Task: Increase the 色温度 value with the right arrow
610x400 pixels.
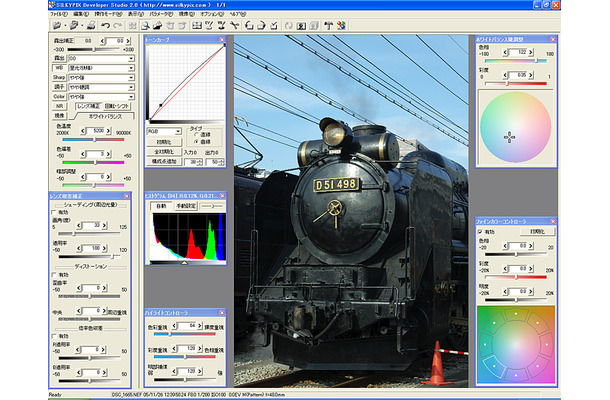Action: click(x=109, y=131)
